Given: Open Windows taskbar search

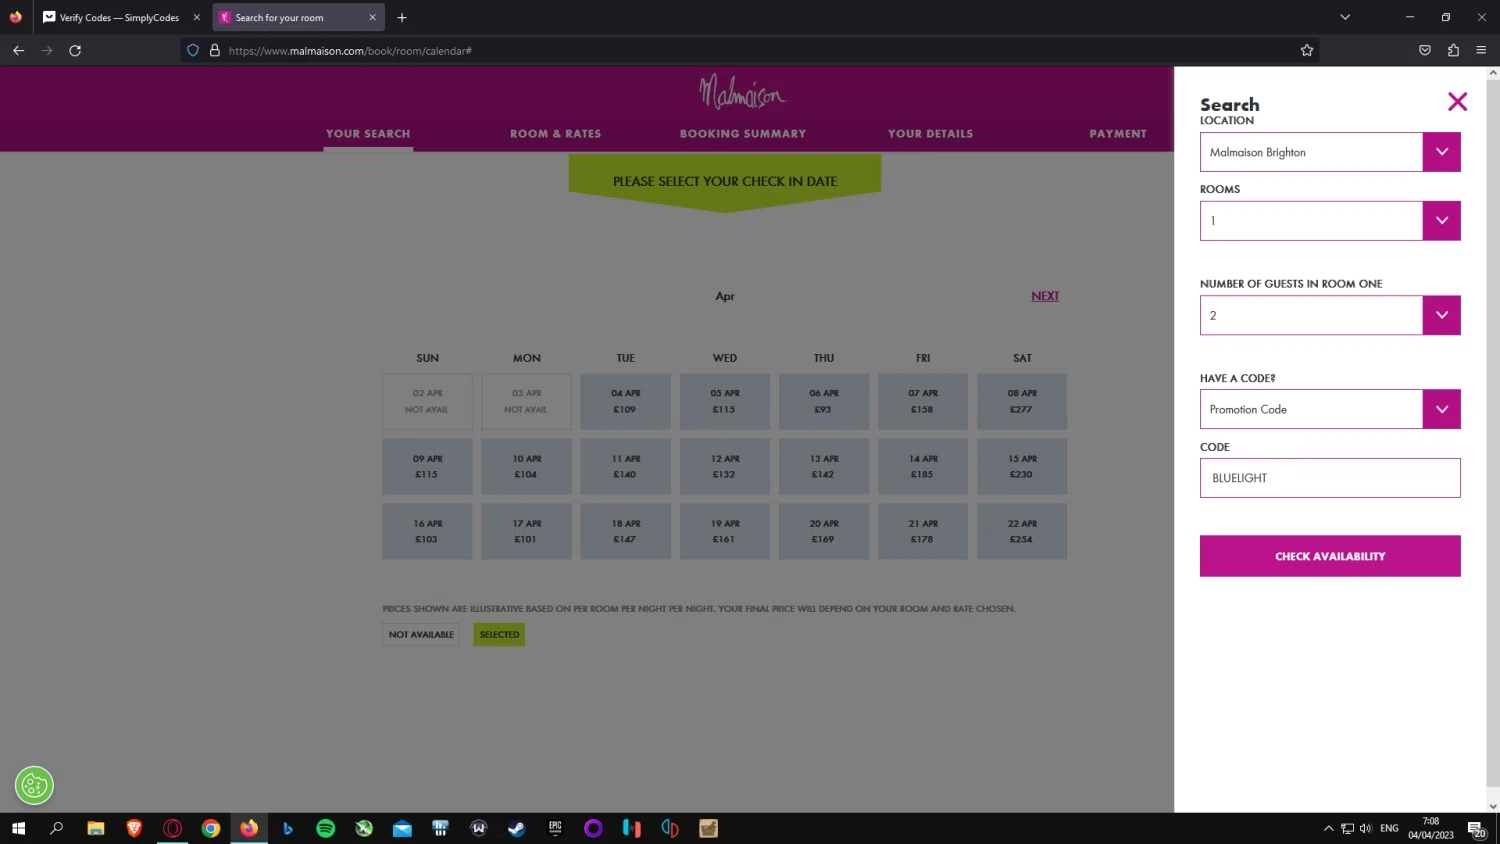Looking at the screenshot, I should pos(57,828).
